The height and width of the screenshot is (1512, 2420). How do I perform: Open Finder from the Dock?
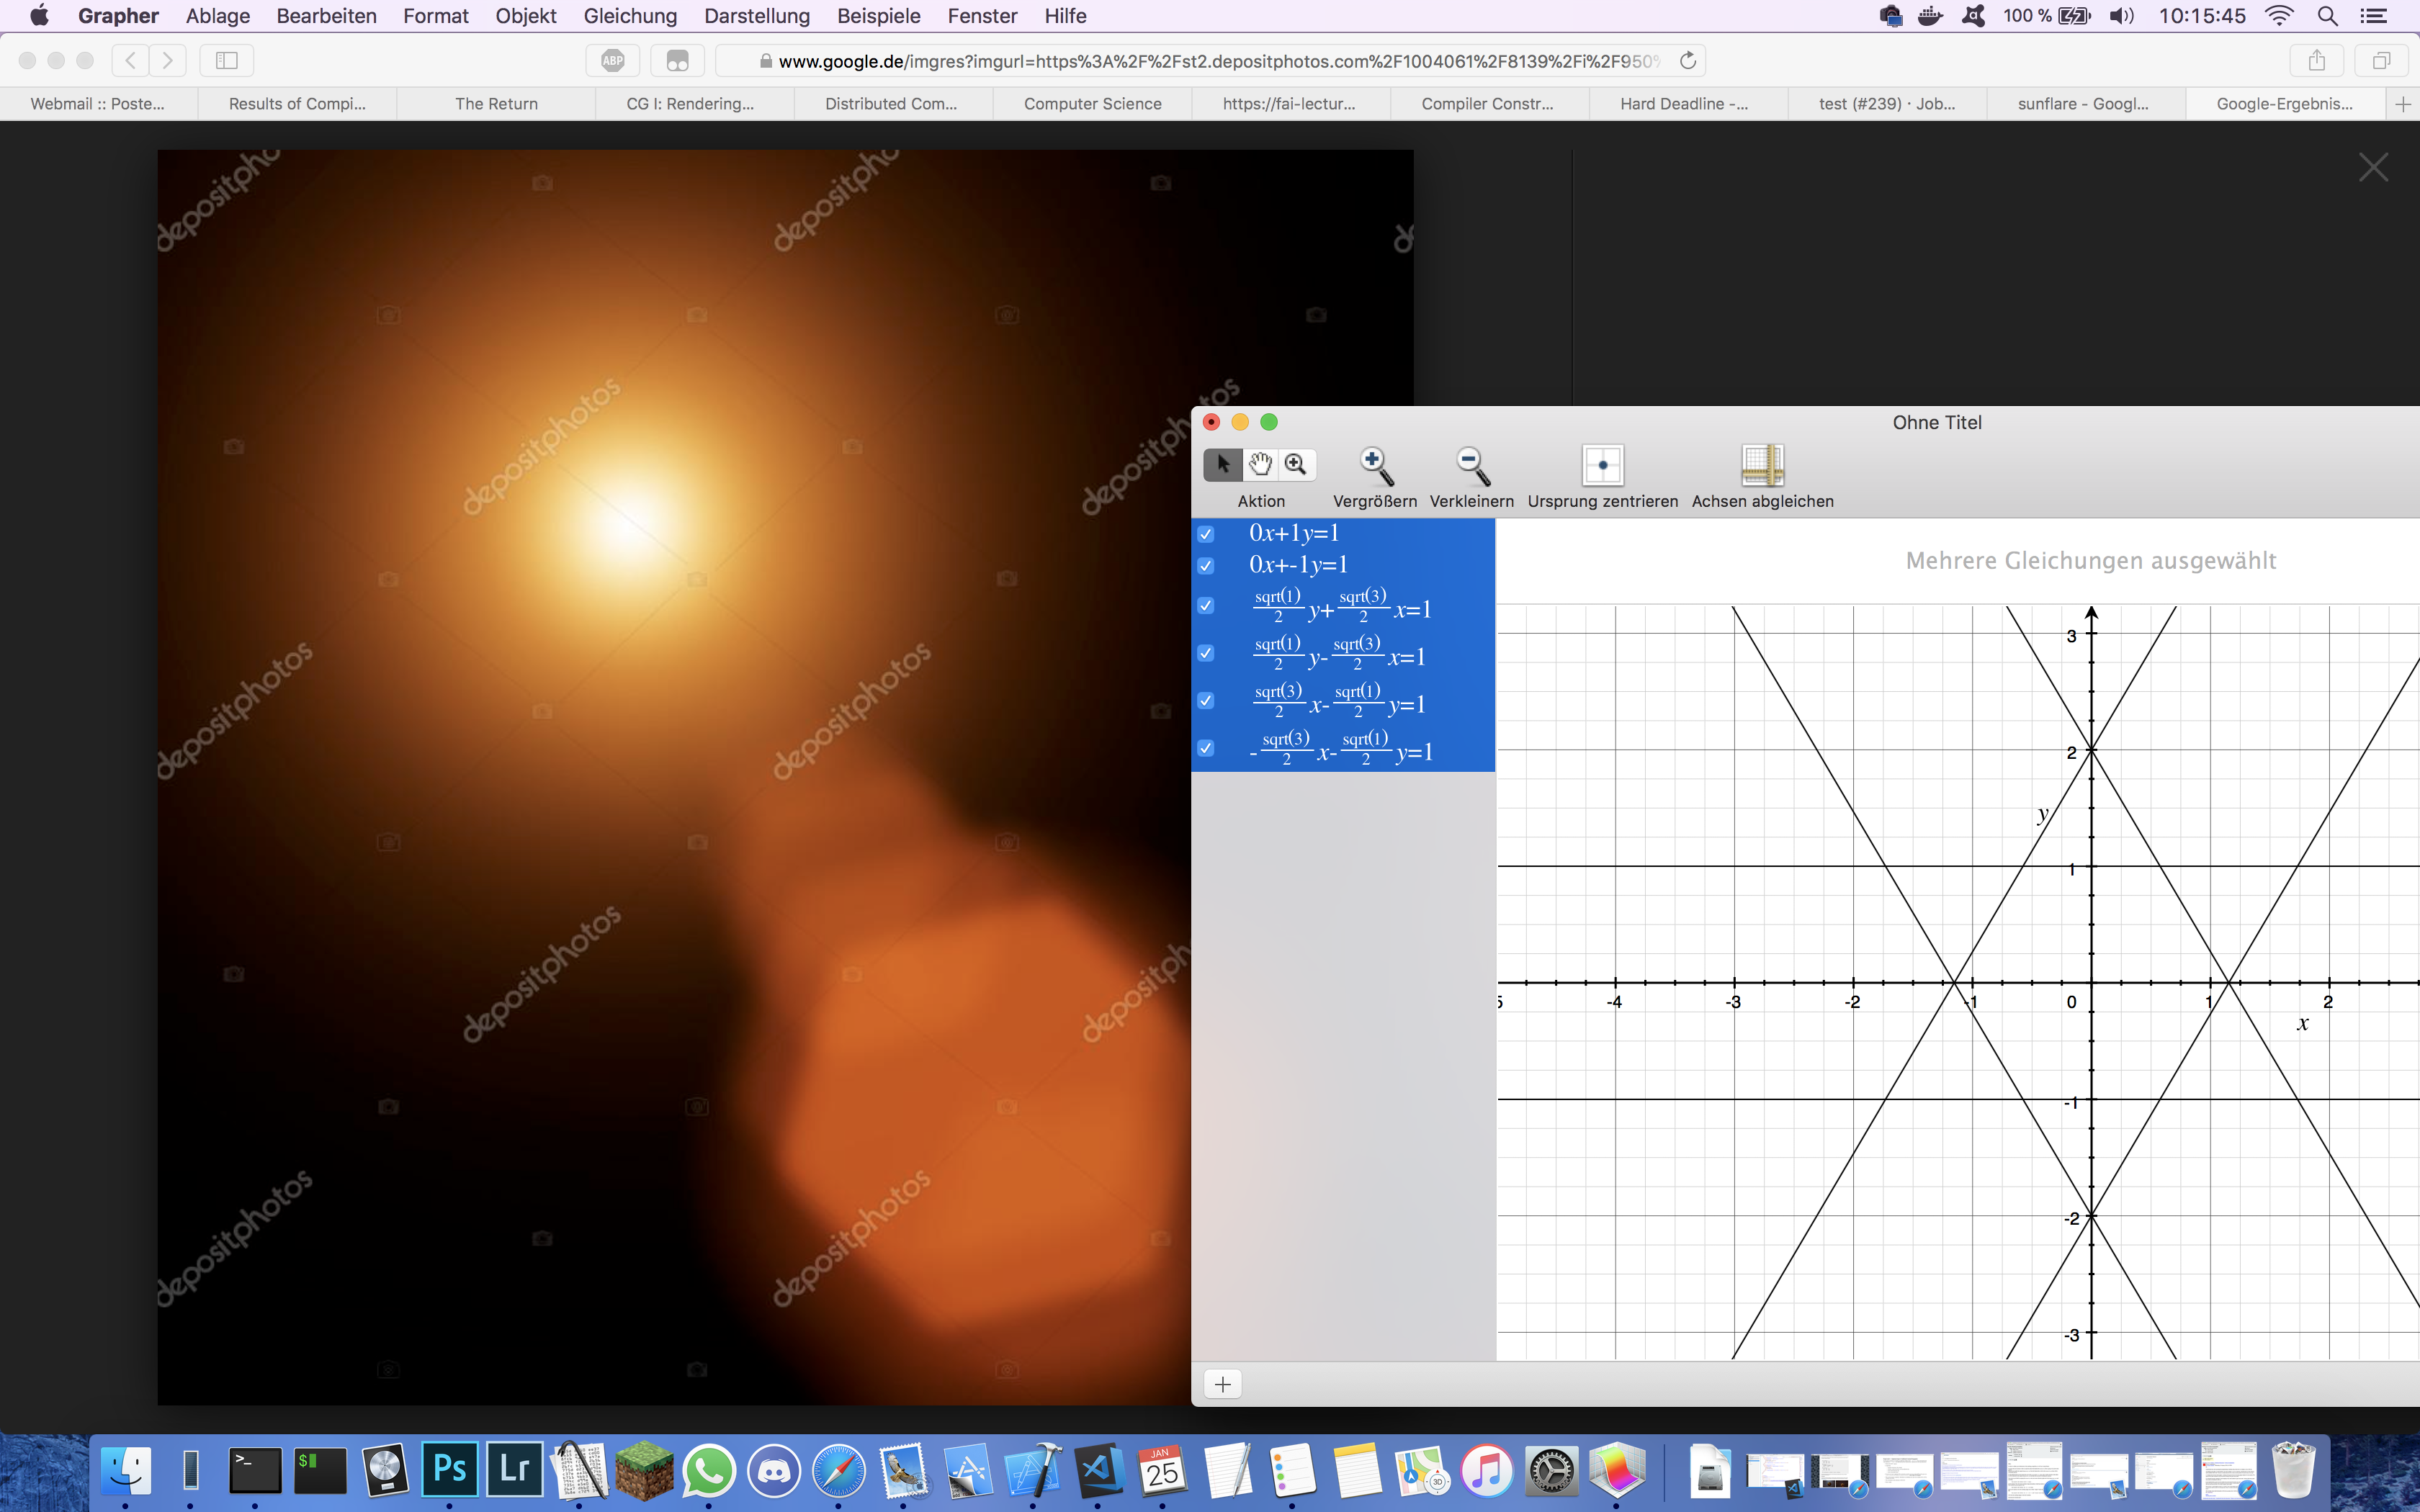click(126, 1470)
